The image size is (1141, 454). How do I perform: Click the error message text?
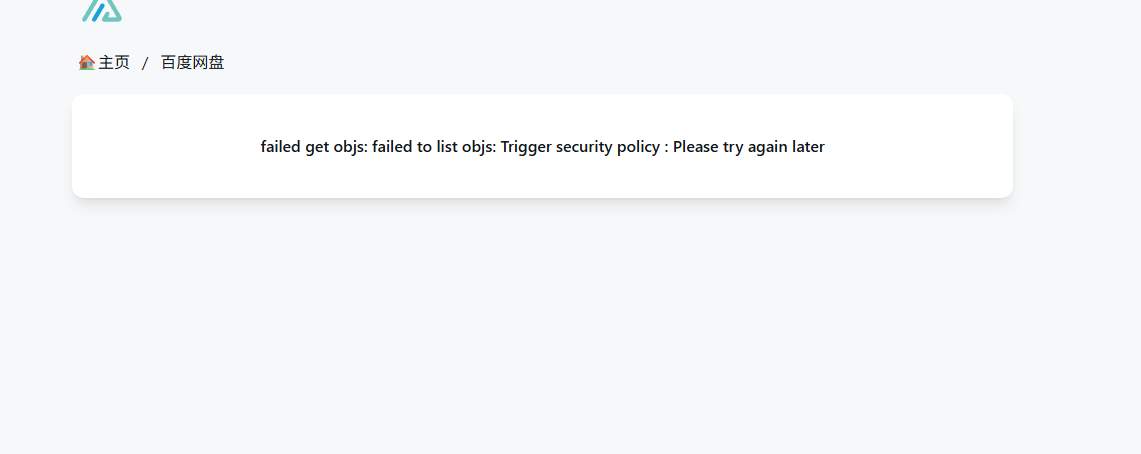click(x=542, y=147)
